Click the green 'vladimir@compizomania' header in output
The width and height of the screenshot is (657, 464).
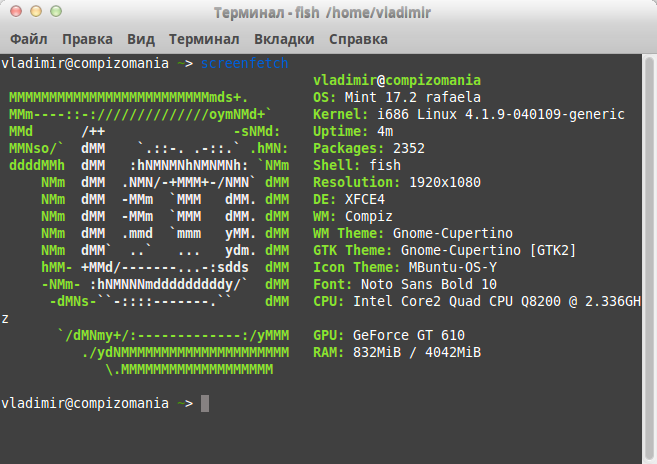(397, 80)
